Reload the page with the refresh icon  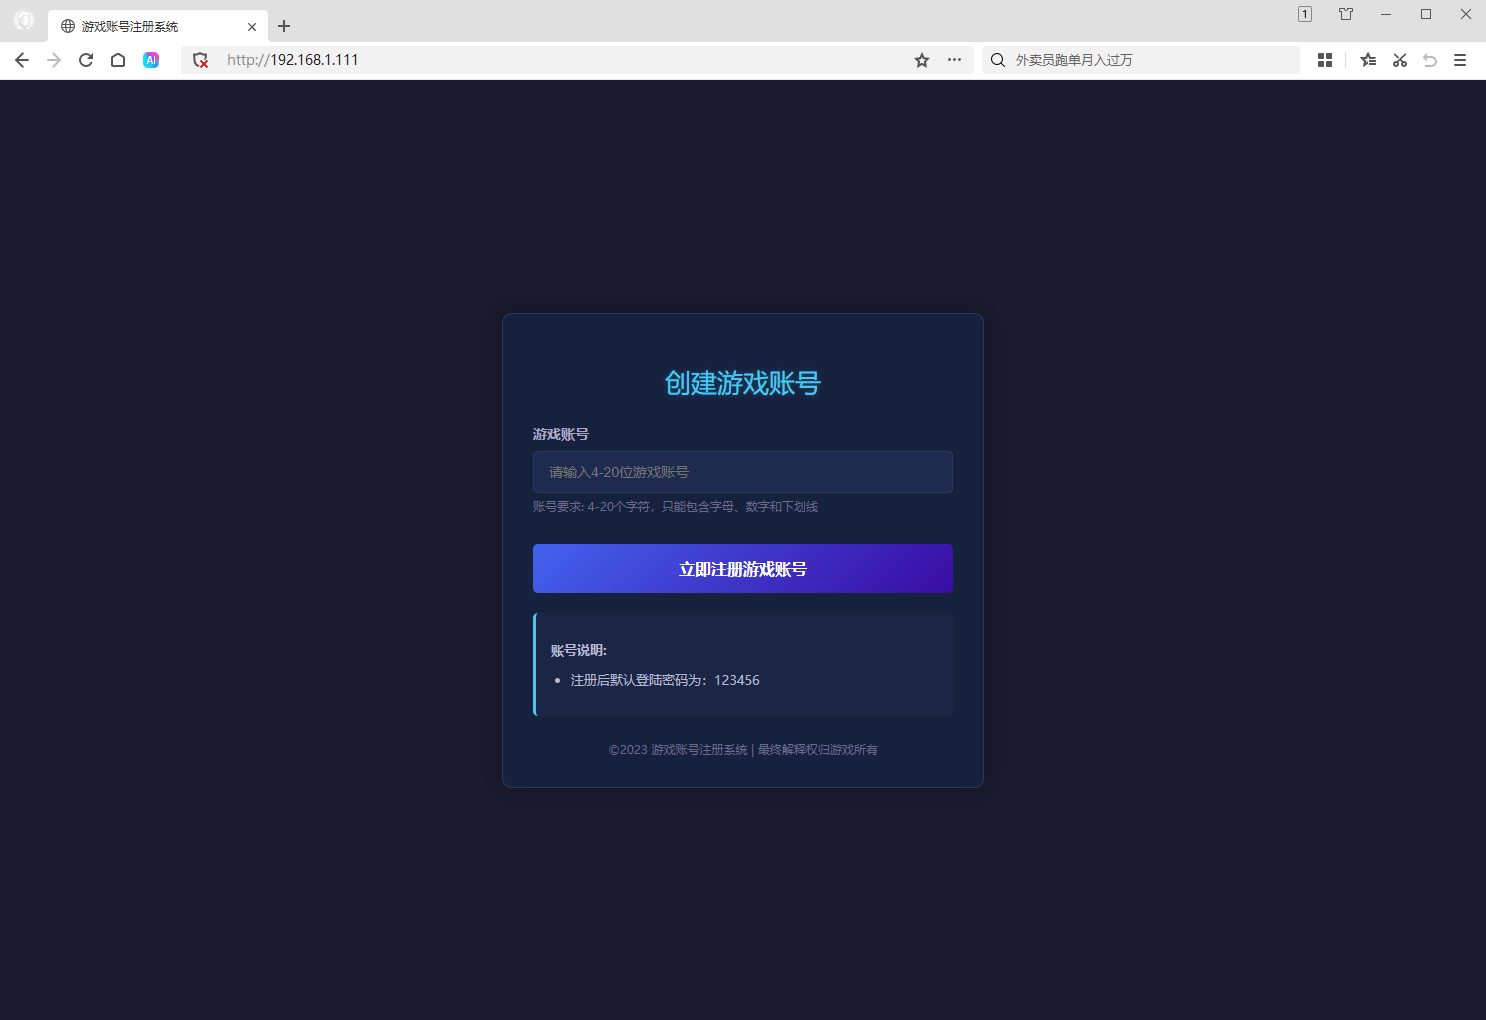coord(85,60)
